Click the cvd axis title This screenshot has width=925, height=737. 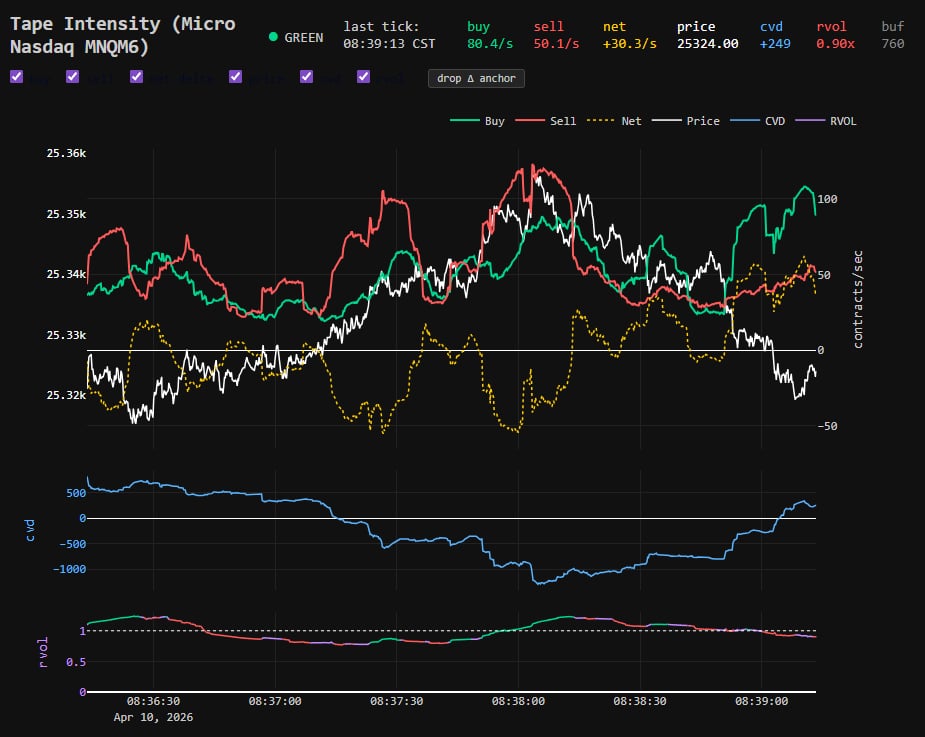pyautogui.click(x=30, y=530)
